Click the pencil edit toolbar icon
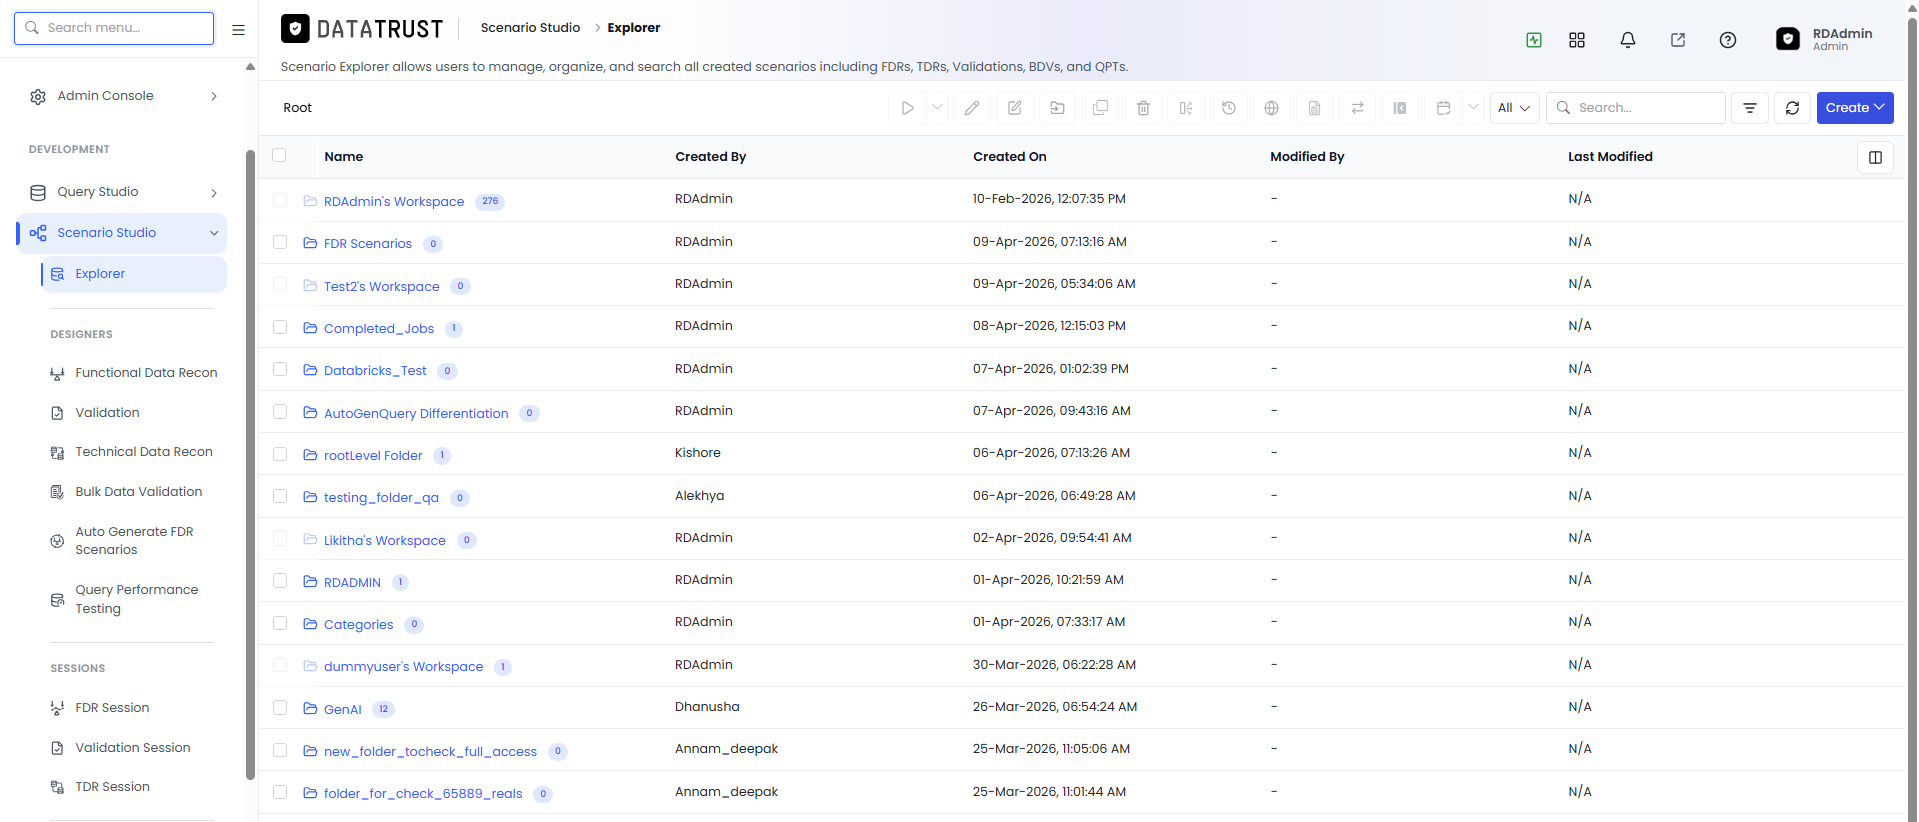The image size is (1919, 822). [972, 108]
